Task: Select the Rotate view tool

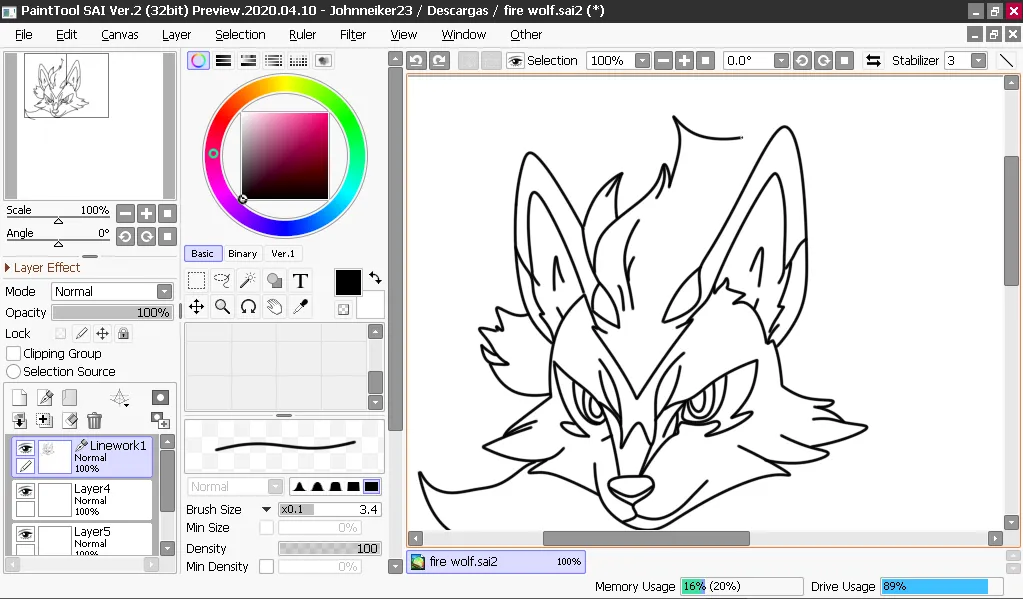Action: click(x=248, y=307)
